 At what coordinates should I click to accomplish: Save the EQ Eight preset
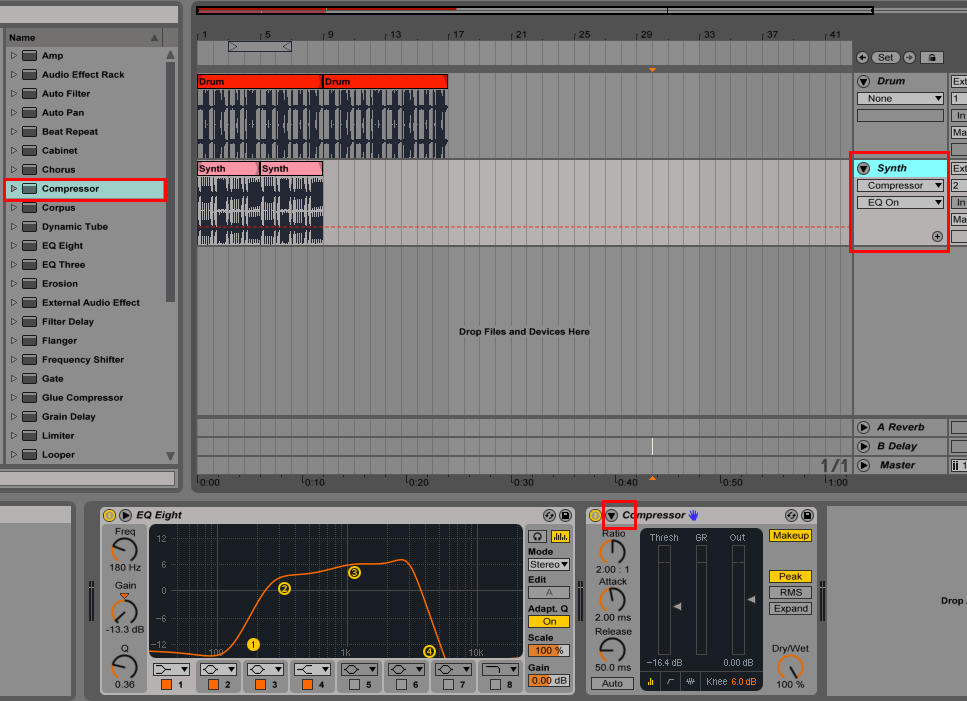(565, 515)
